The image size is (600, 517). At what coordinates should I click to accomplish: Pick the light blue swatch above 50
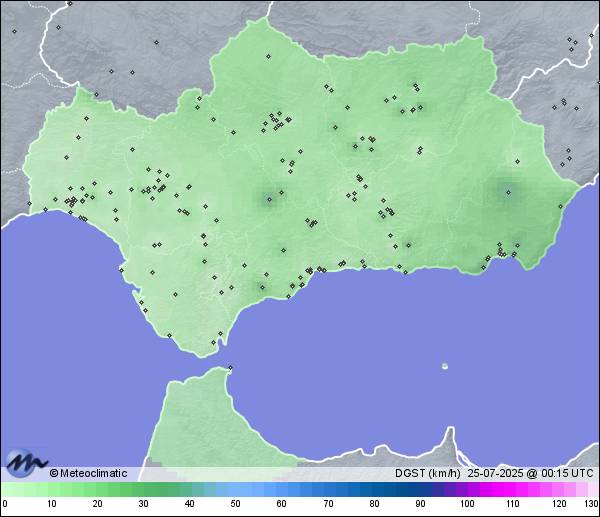pos(235,490)
